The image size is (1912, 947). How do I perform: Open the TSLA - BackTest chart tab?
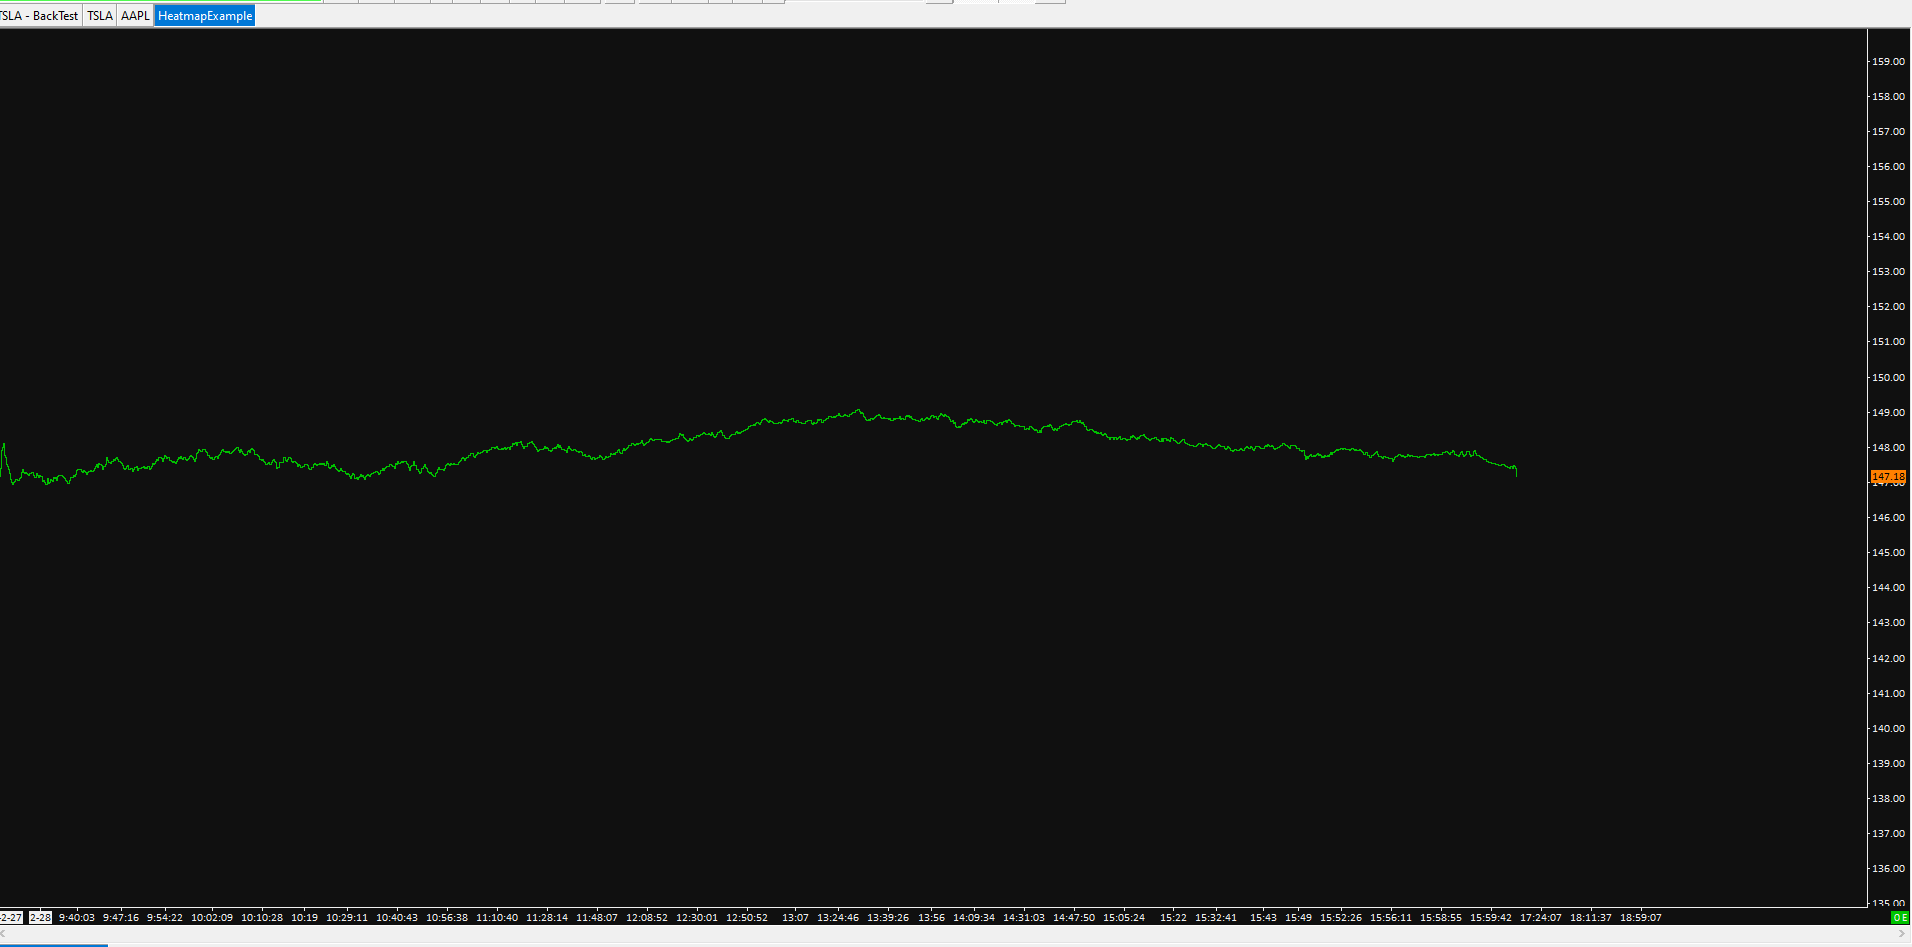click(x=40, y=16)
